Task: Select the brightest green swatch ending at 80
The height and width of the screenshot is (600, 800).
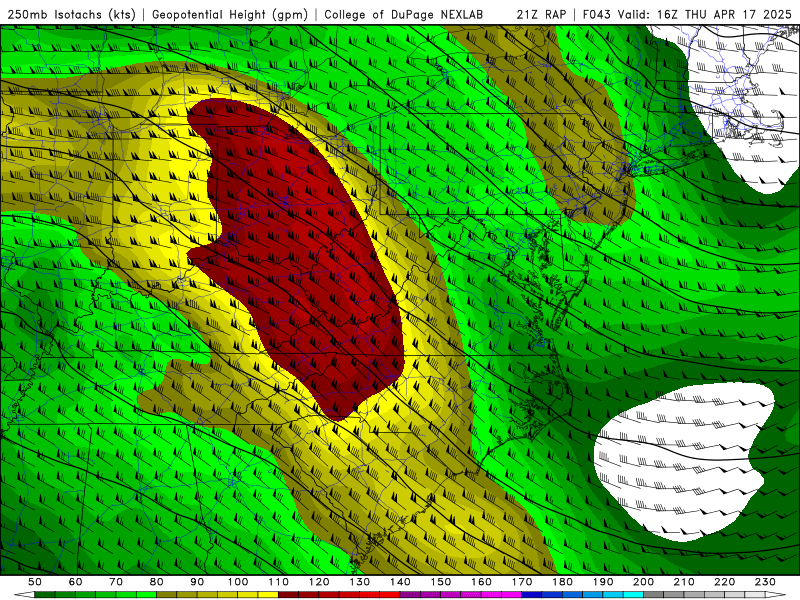Action: point(146,594)
